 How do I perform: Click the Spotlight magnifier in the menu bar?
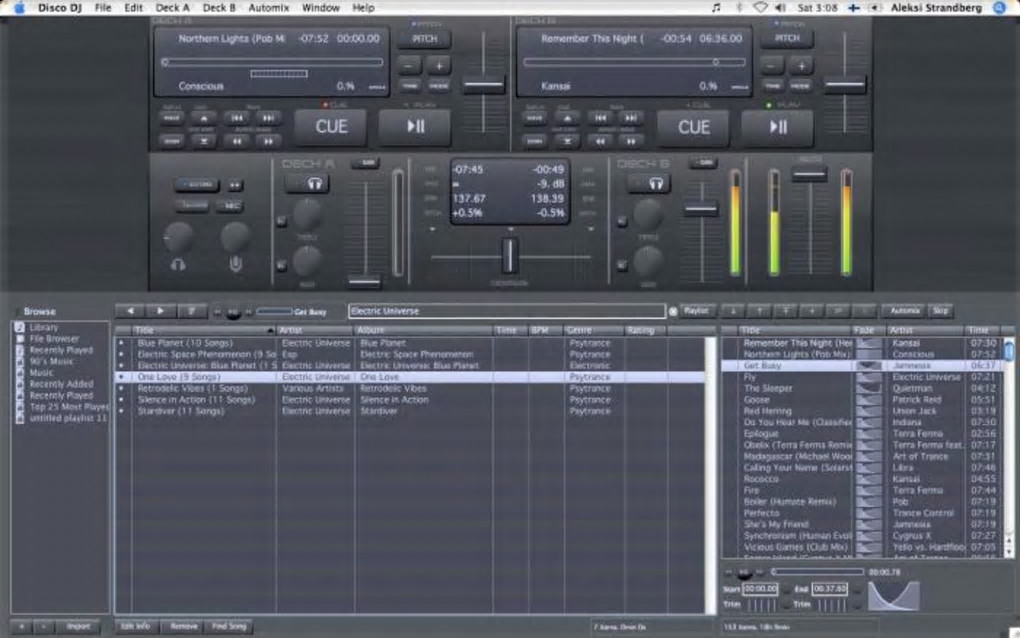point(999,7)
